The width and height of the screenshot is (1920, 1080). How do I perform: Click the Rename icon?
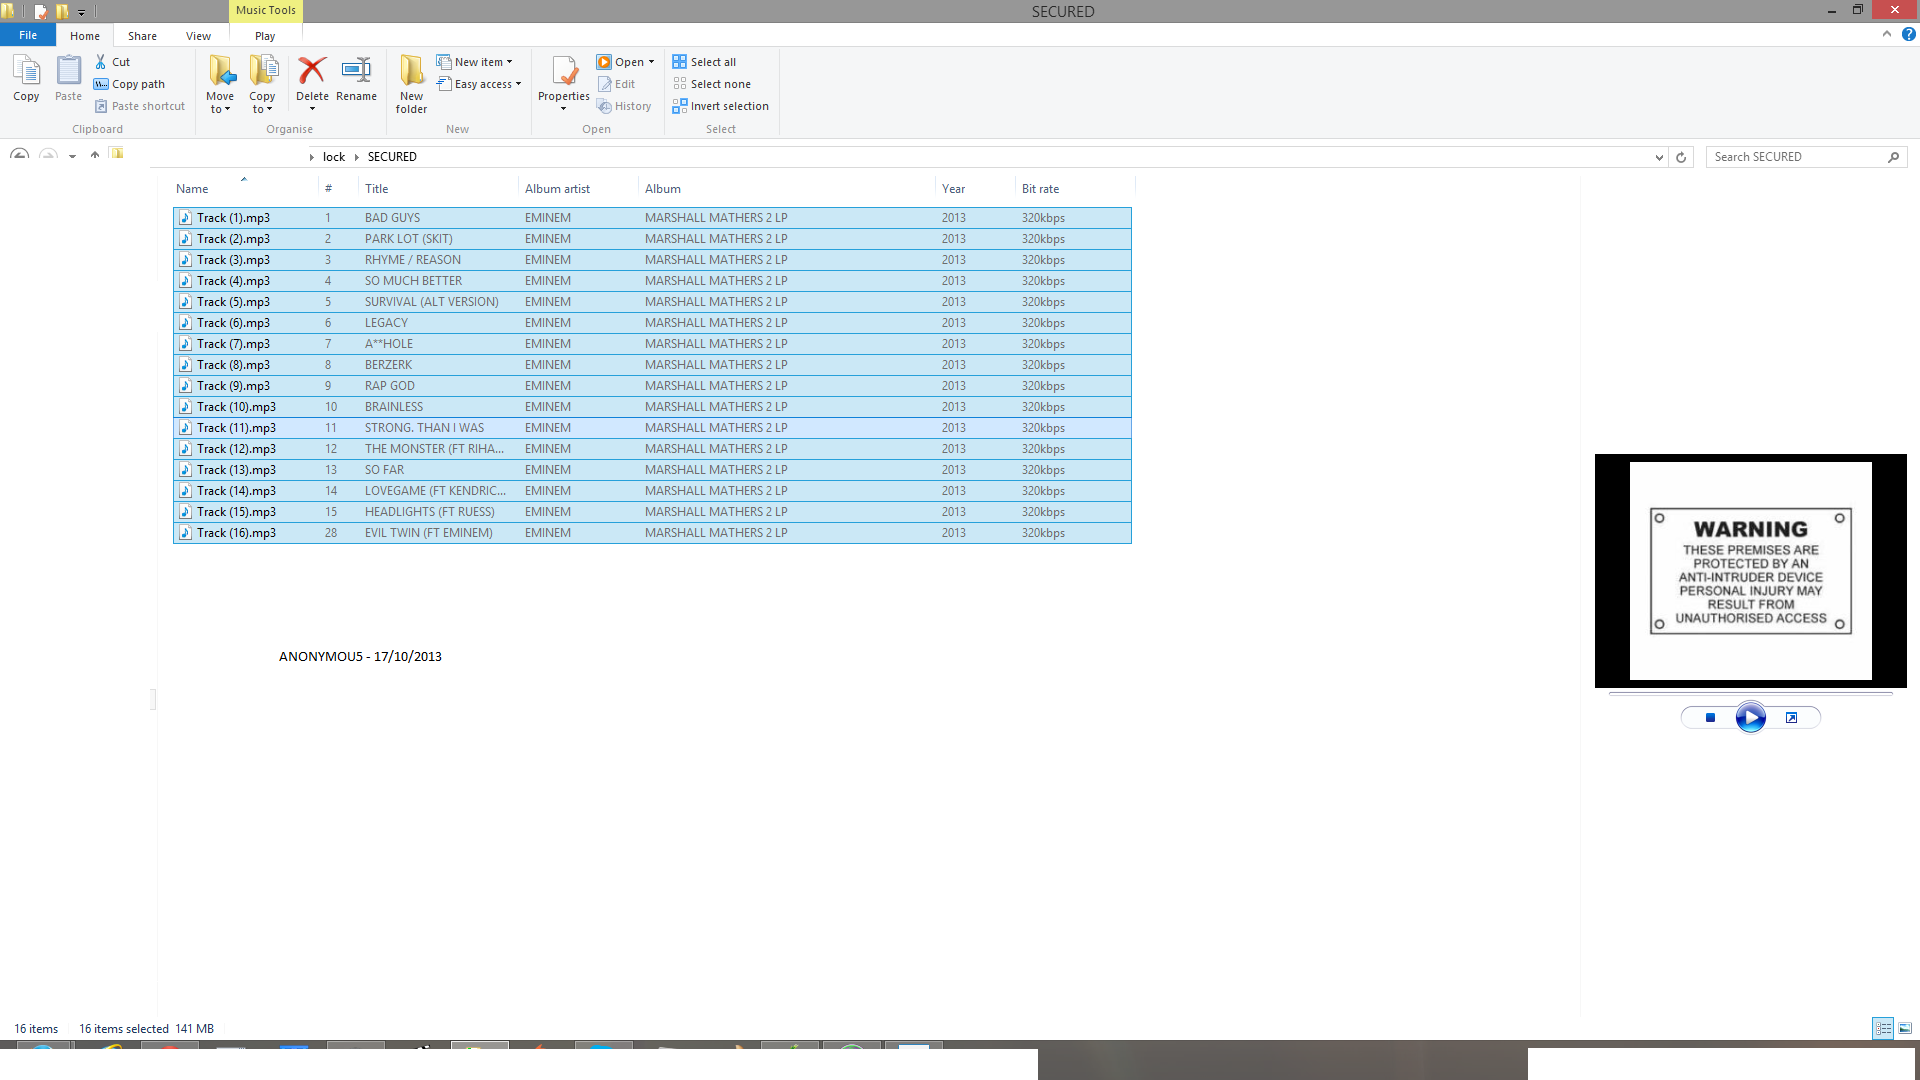[356, 72]
